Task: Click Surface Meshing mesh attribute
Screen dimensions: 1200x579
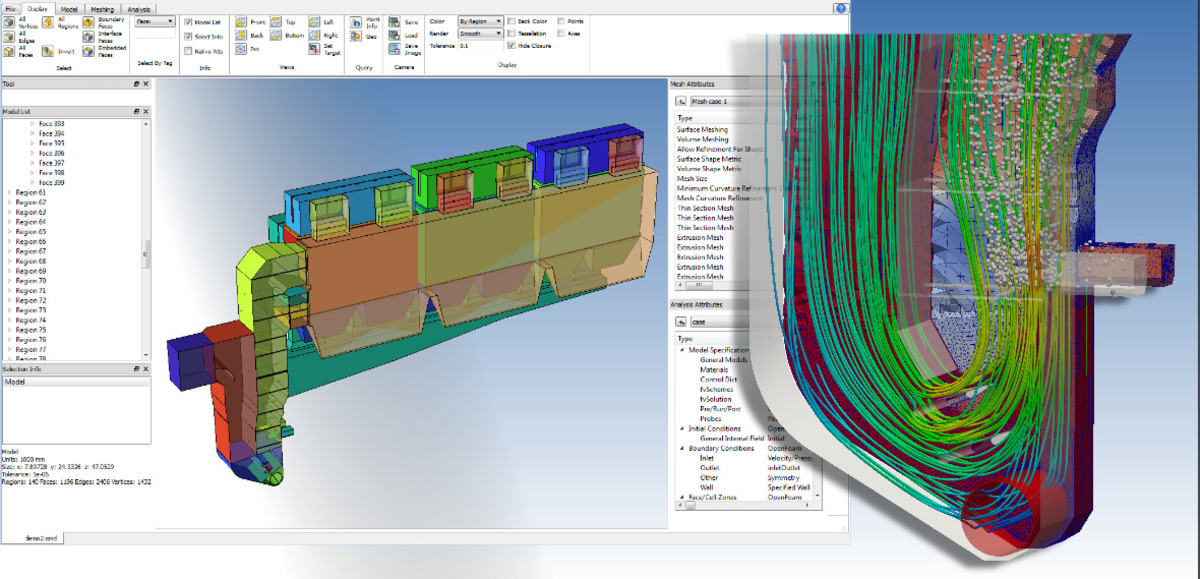Action: point(703,129)
